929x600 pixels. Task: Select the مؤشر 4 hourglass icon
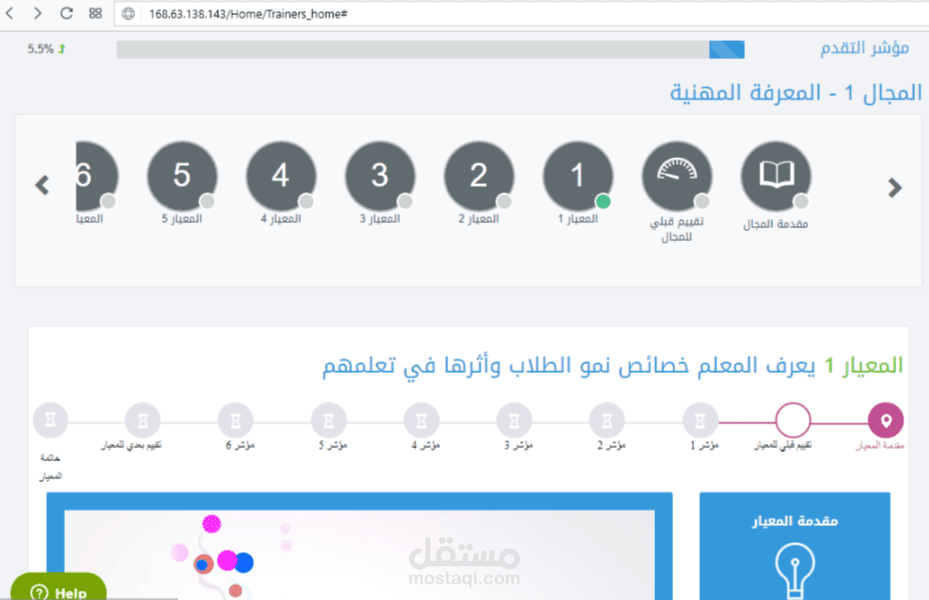coord(421,419)
